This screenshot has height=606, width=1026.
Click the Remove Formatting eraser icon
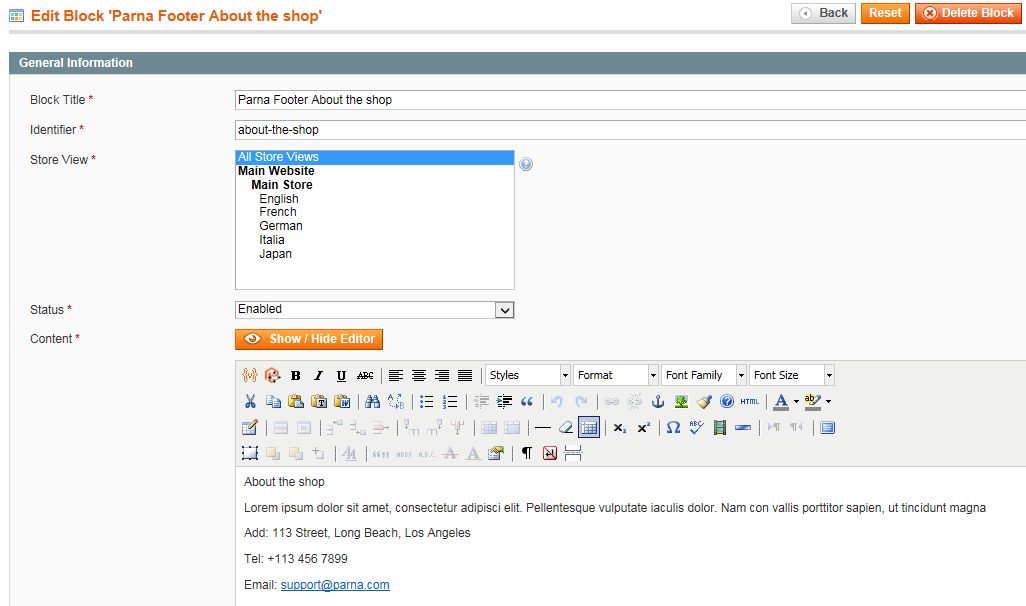click(565, 427)
